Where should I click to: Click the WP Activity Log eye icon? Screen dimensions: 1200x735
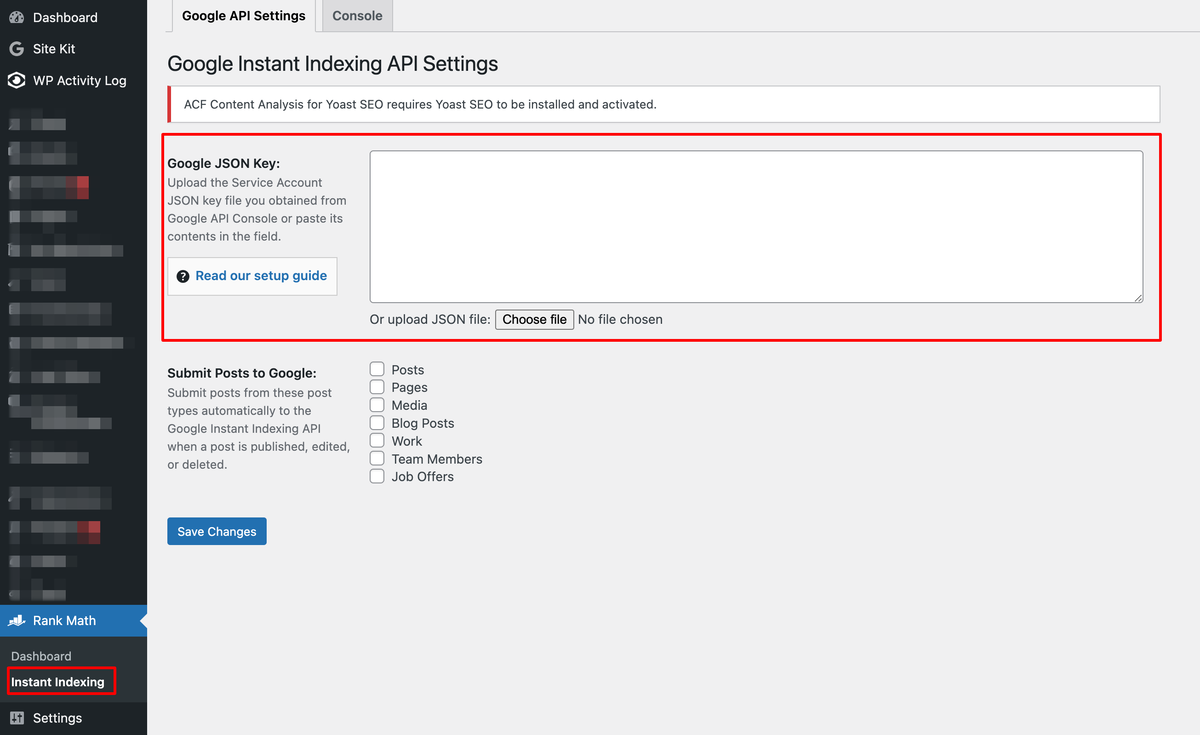coord(16,81)
